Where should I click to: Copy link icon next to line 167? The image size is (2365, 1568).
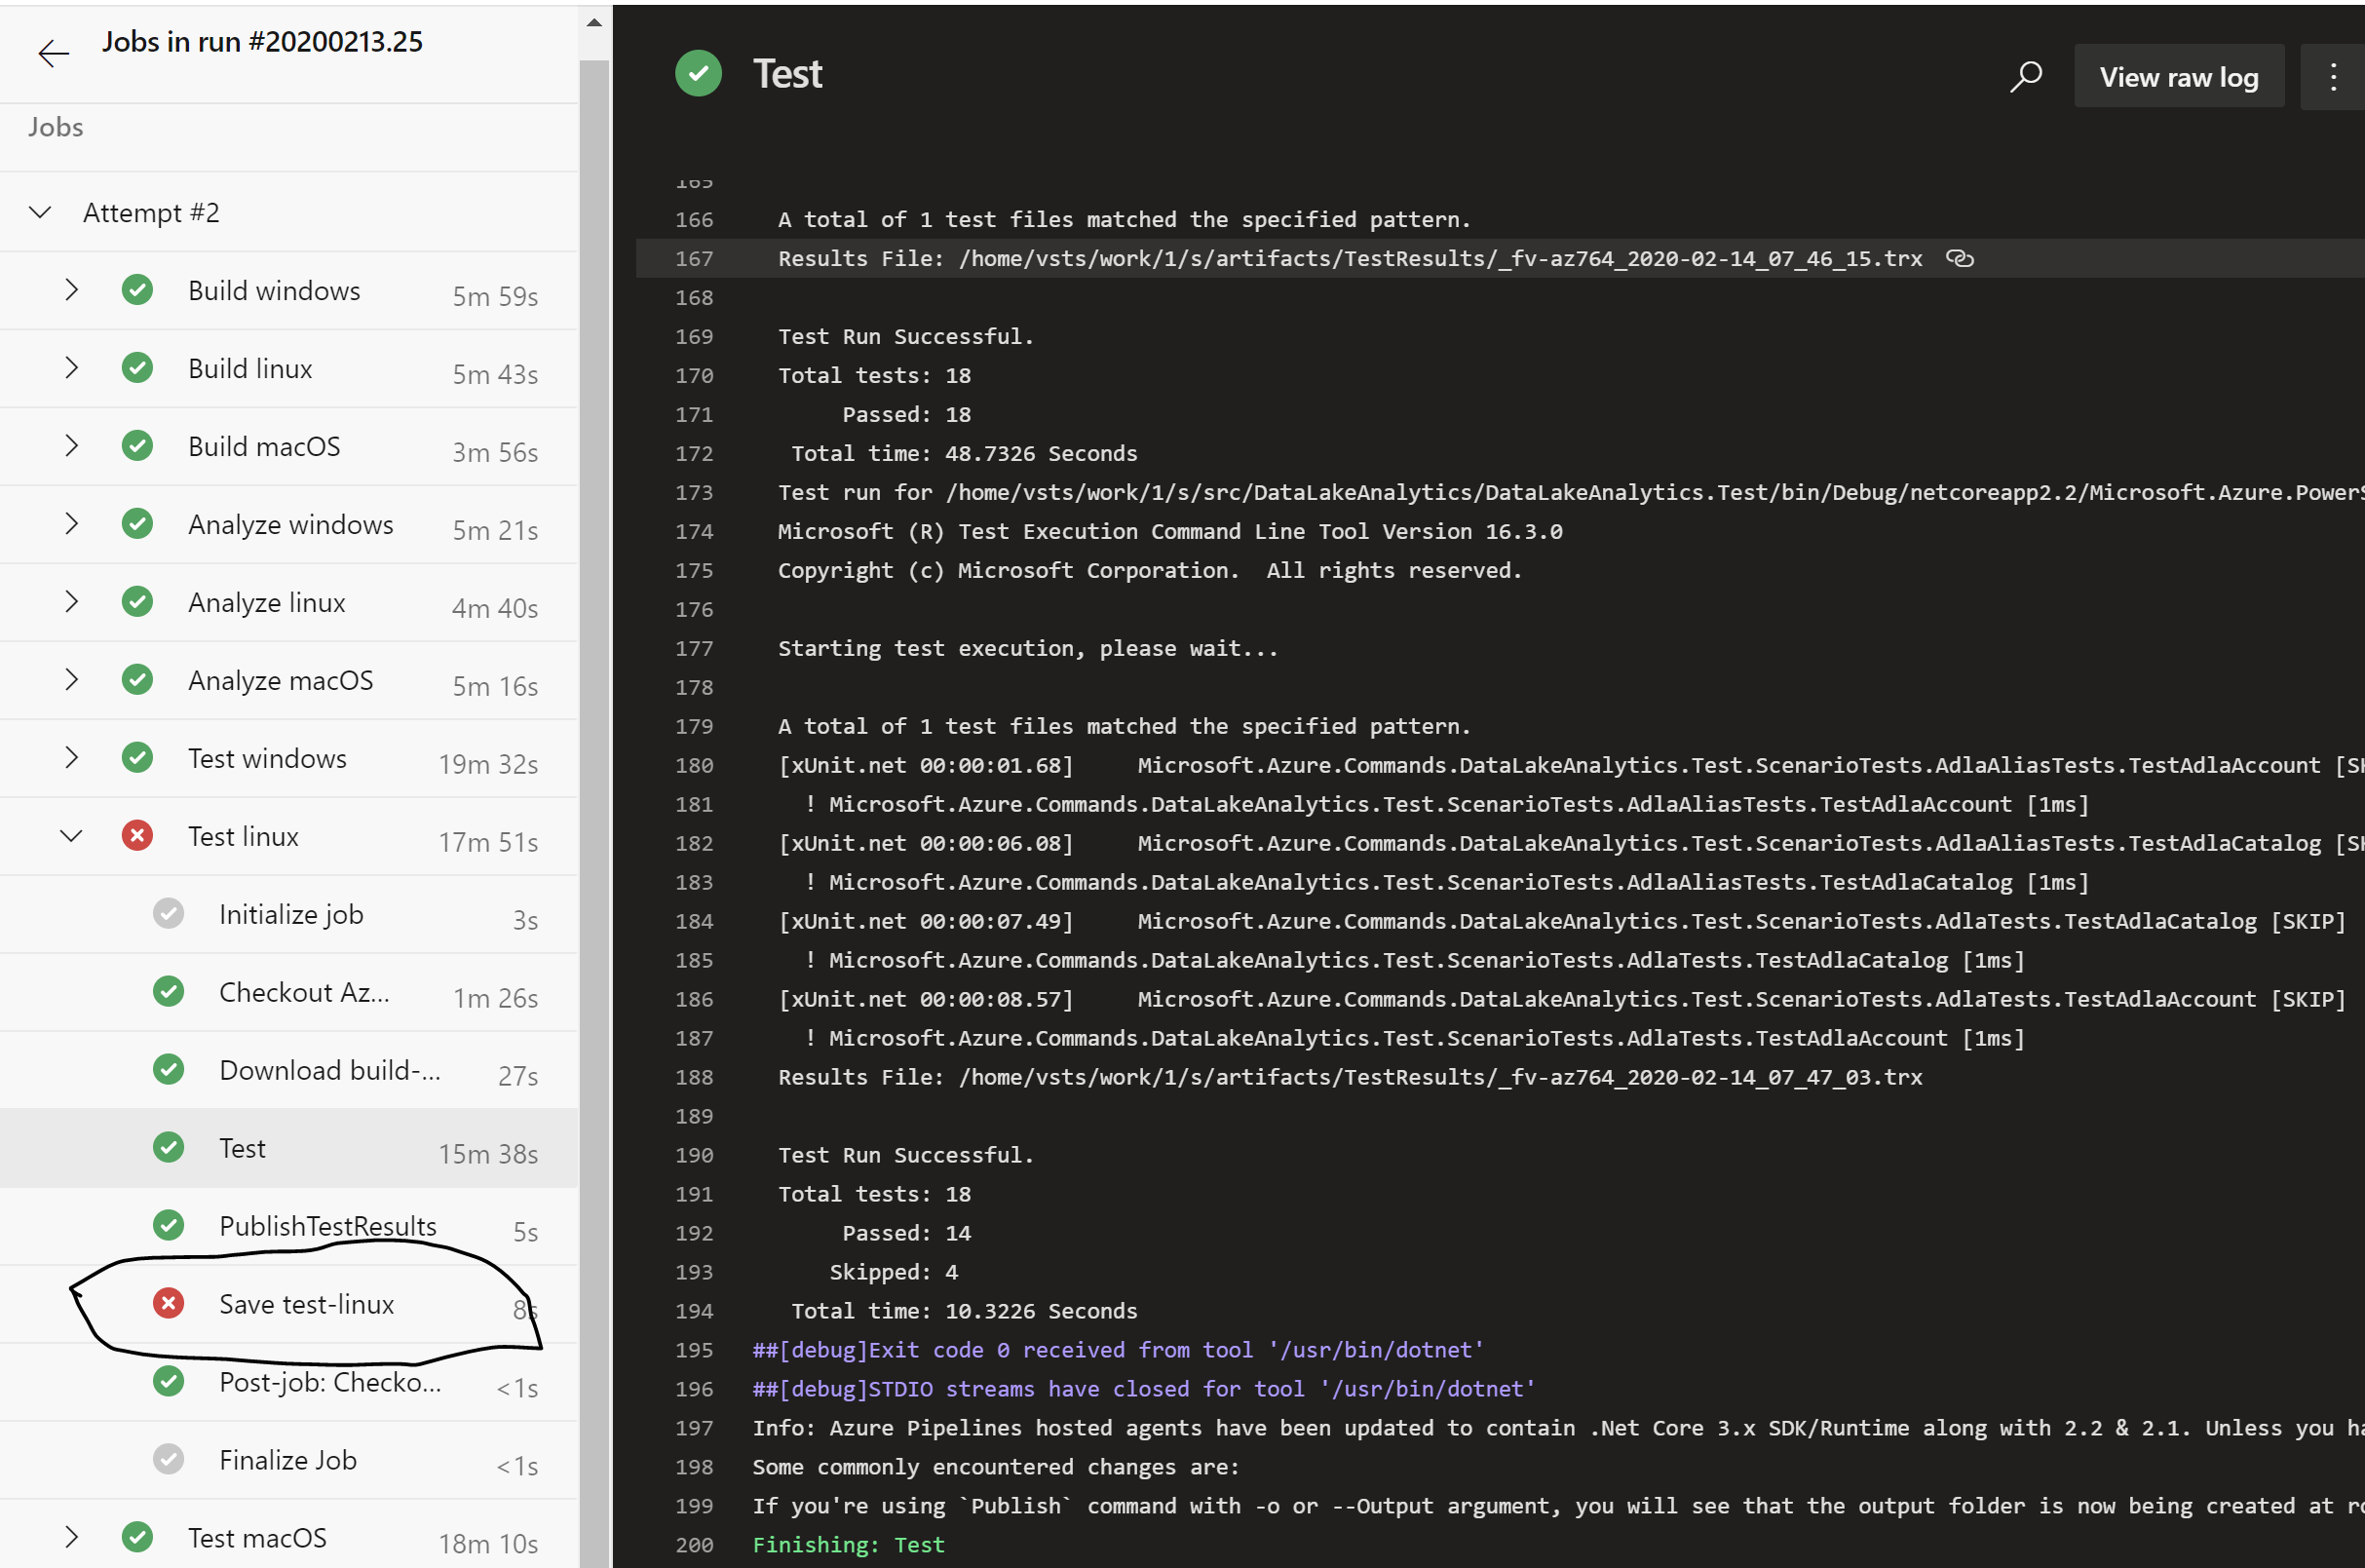coord(1959,259)
